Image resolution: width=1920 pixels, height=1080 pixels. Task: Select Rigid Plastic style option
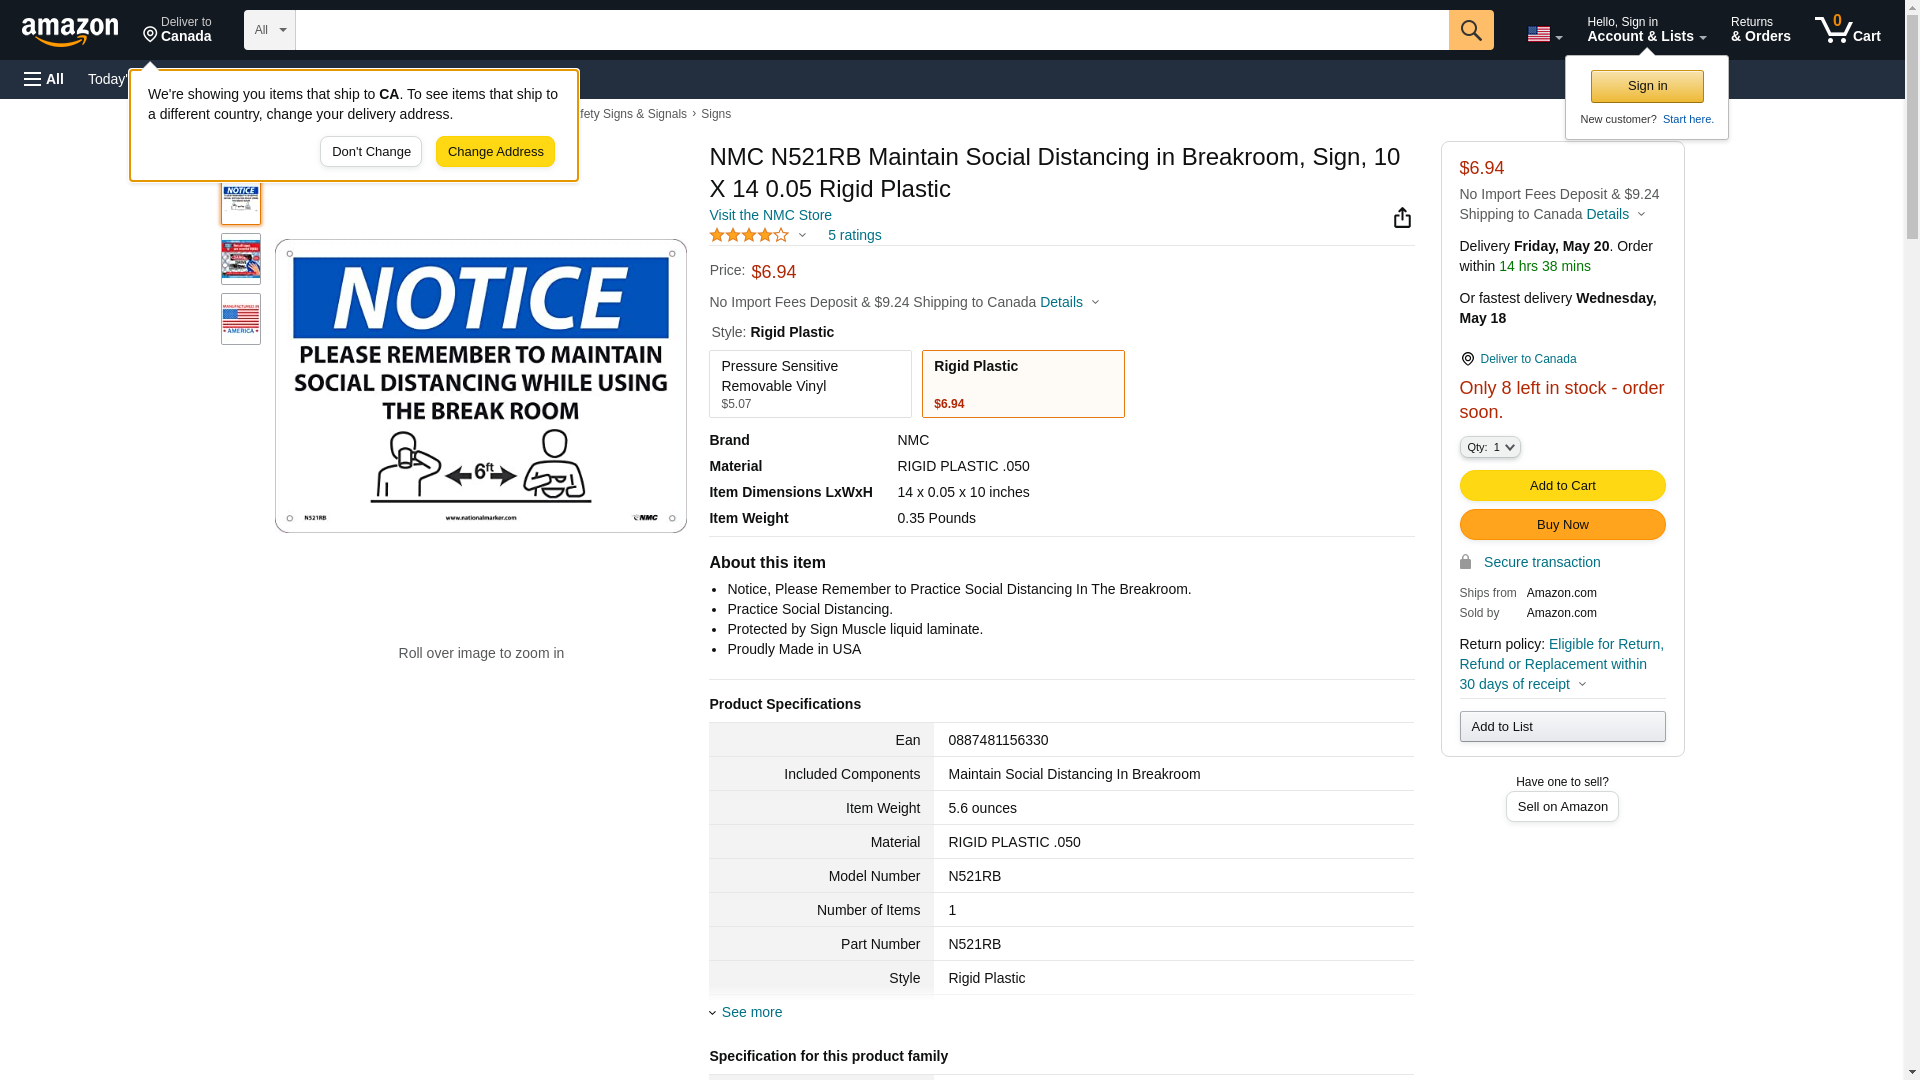click(1022, 384)
